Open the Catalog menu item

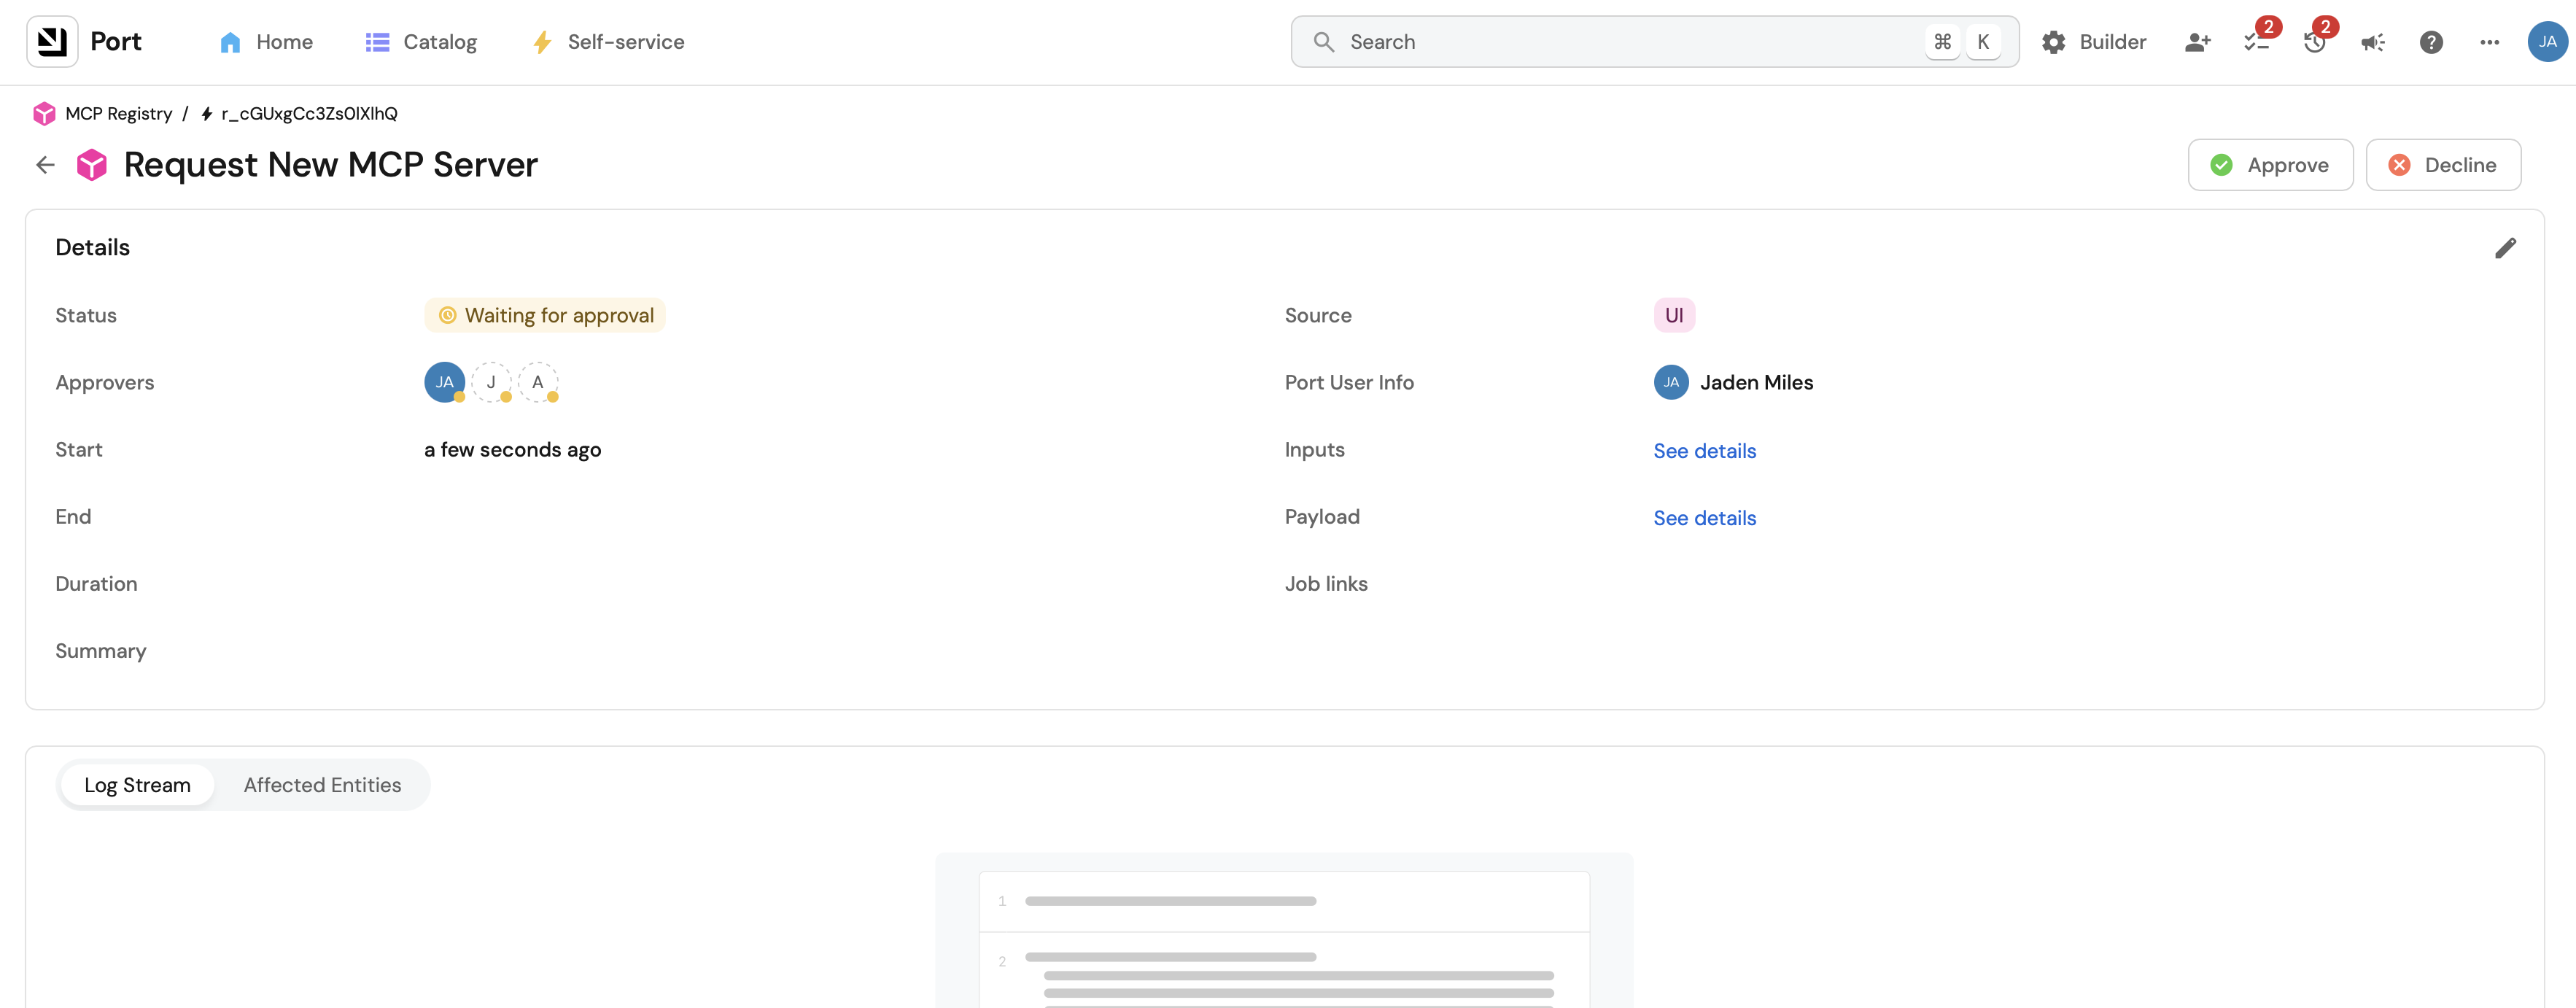tap(421, 42)
